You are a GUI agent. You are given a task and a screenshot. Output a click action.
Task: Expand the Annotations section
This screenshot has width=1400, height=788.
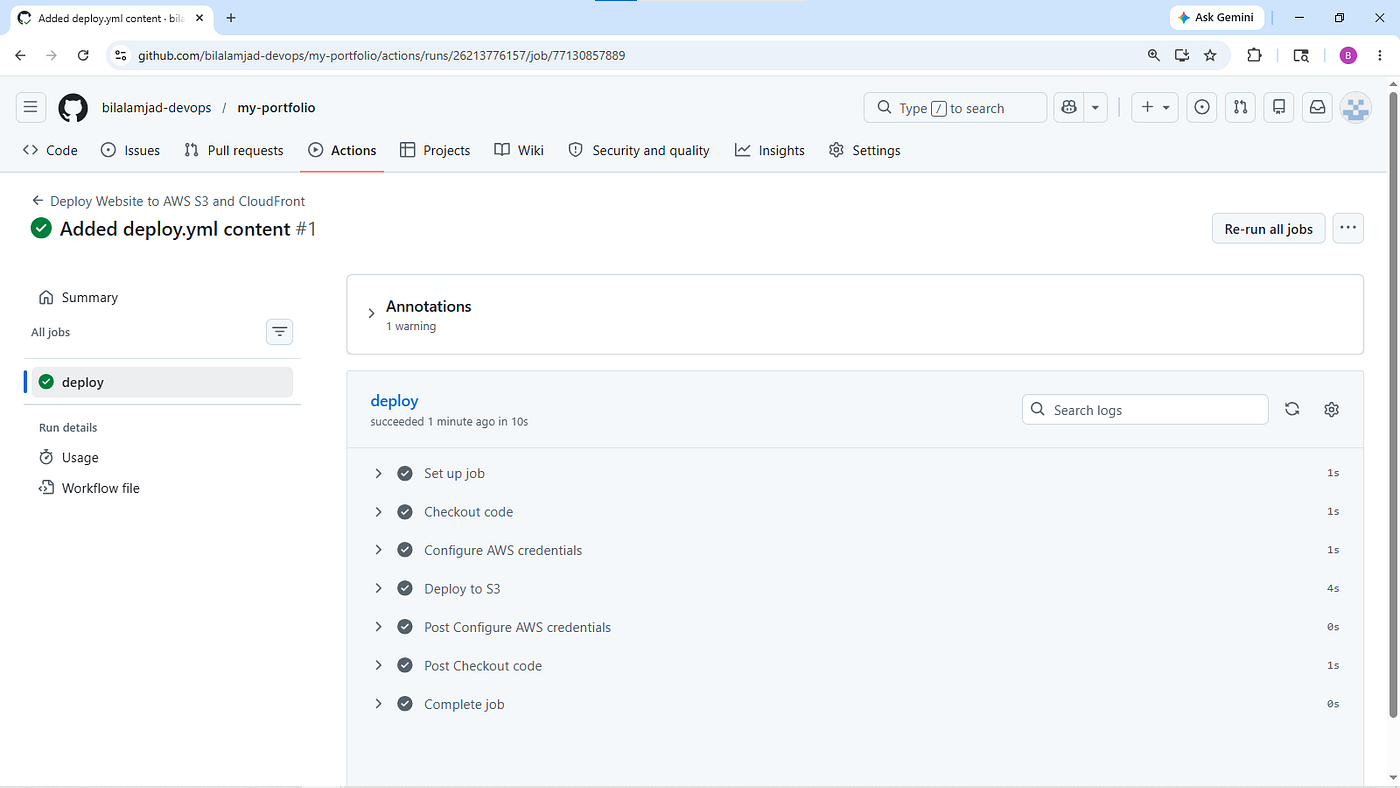pyautogui.click(x=371, y=314)
